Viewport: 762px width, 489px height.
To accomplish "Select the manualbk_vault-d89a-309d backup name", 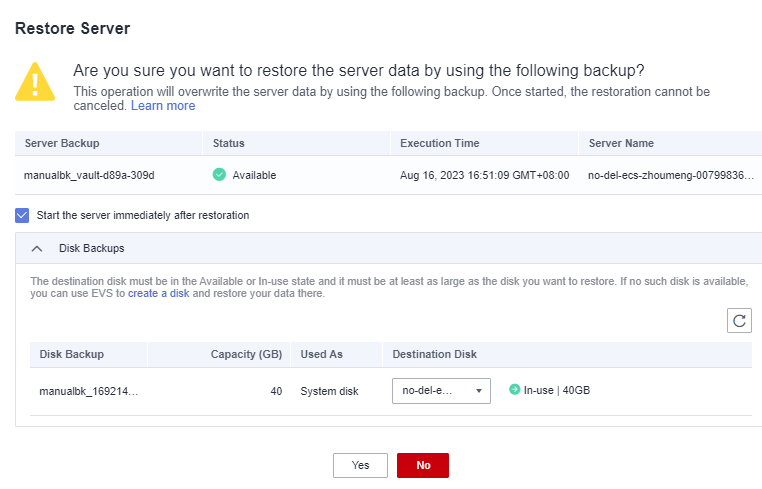I will point(89,175).
